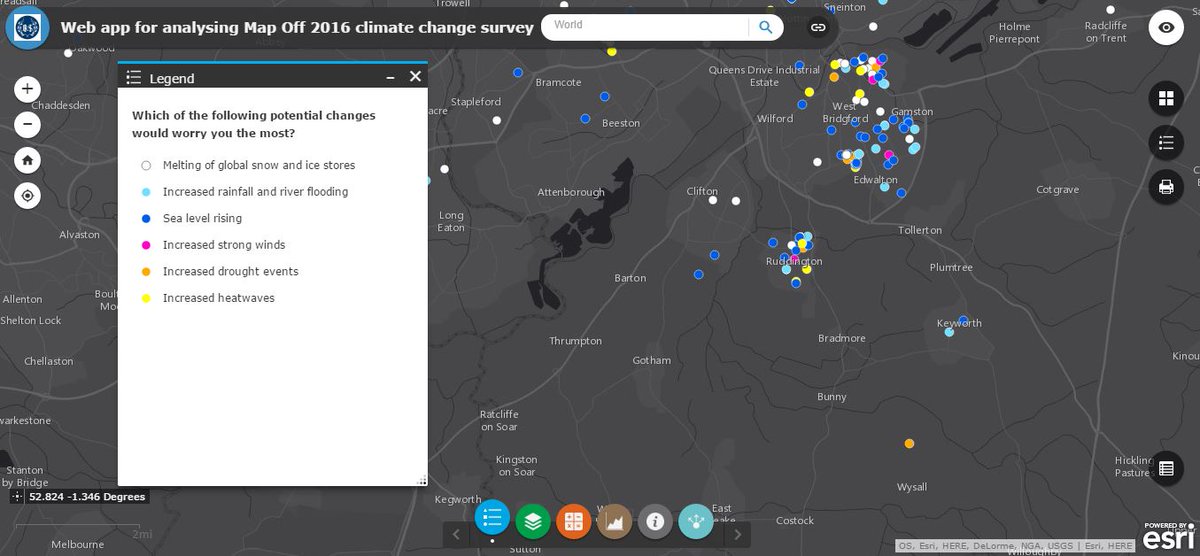Click the text Increased drought events
Viewport: 1200px width, 556px height.
point(231,271)
